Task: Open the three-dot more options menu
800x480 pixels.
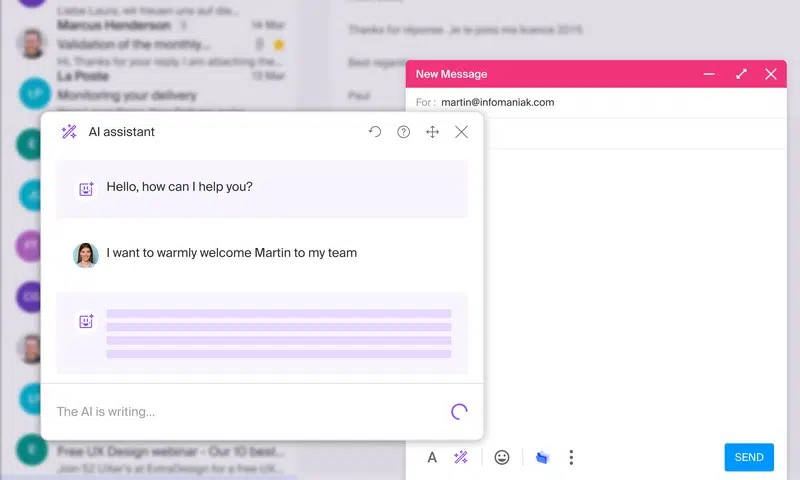Action: tap(571, 458)
